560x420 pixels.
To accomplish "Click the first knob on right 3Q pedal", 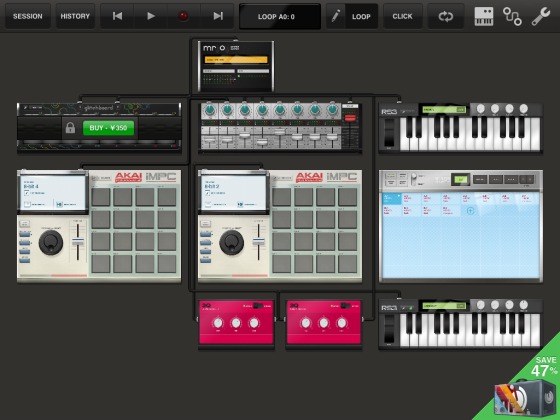I will pos(306,323).
